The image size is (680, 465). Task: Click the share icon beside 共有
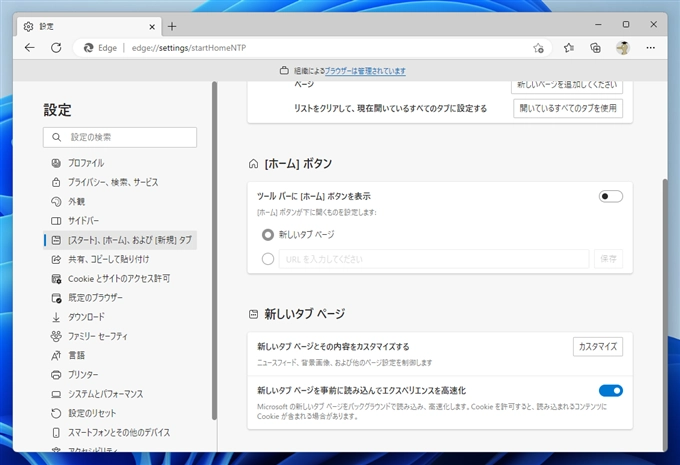pos(56,259)
